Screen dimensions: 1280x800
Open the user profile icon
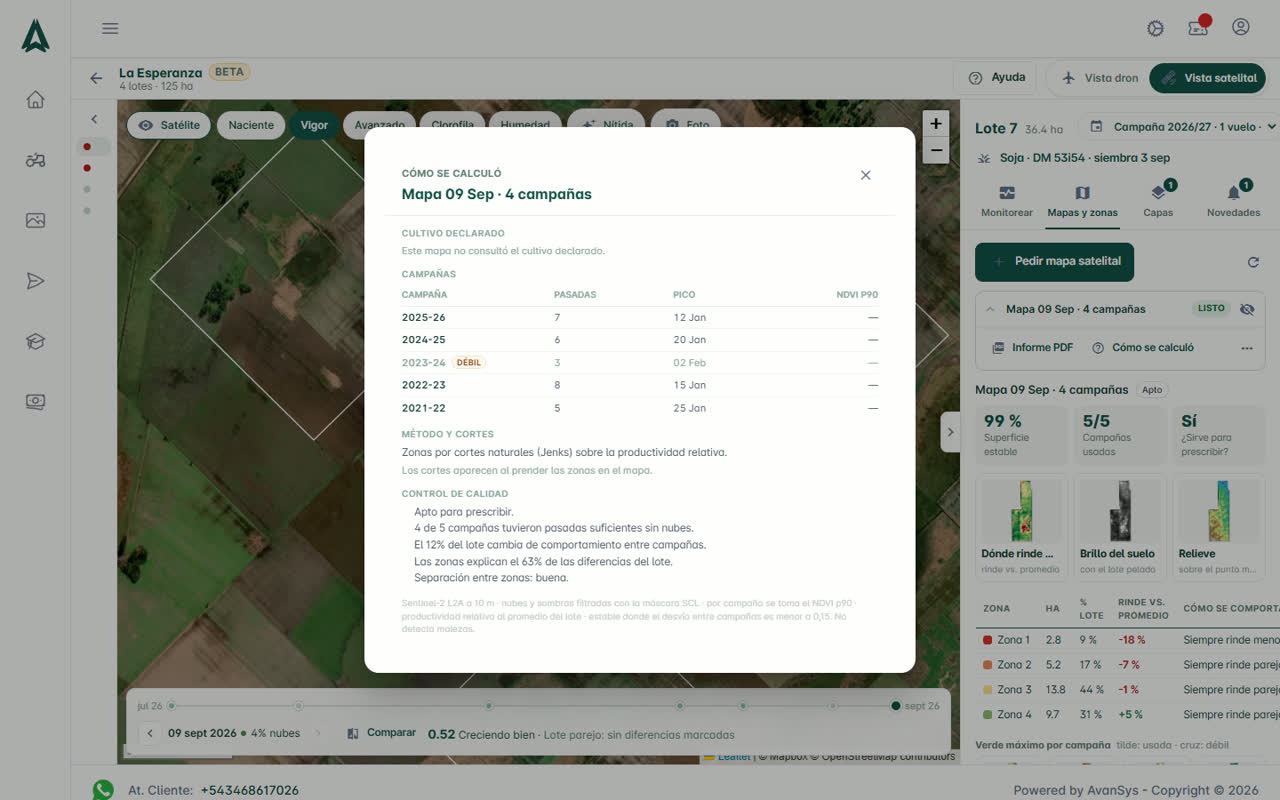[1241, 27]
